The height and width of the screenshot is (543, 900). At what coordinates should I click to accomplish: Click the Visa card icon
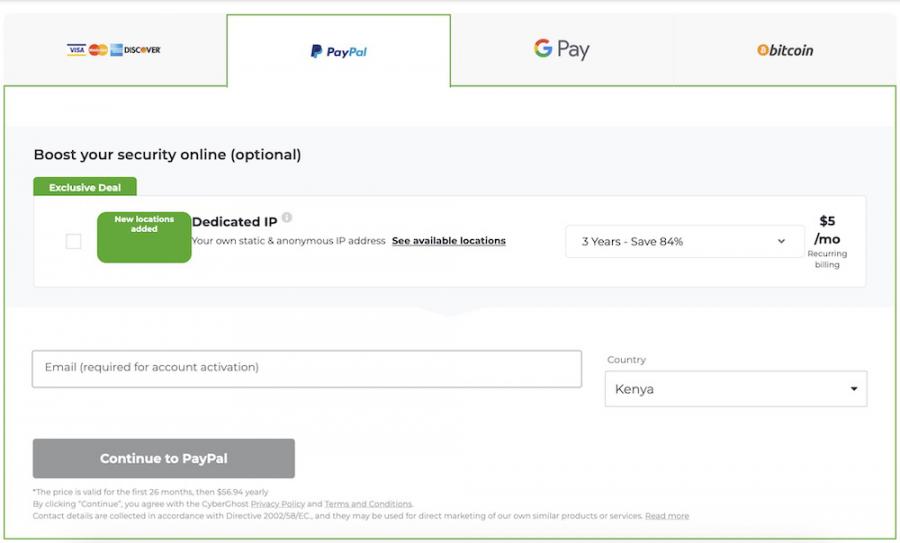76,50
